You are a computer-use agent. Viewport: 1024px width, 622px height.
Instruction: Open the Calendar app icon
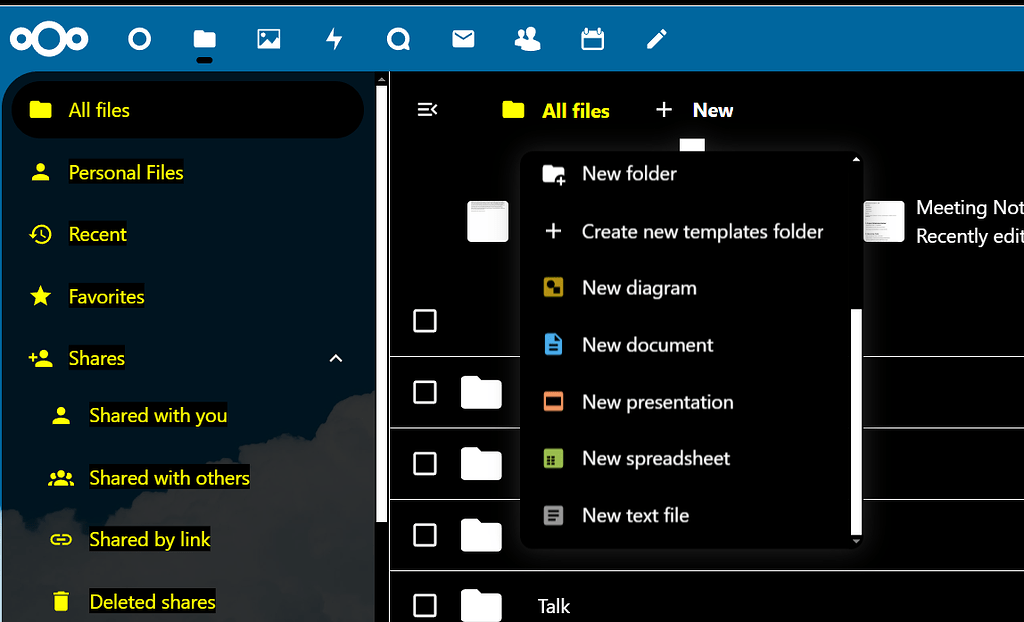pos(592,39)
